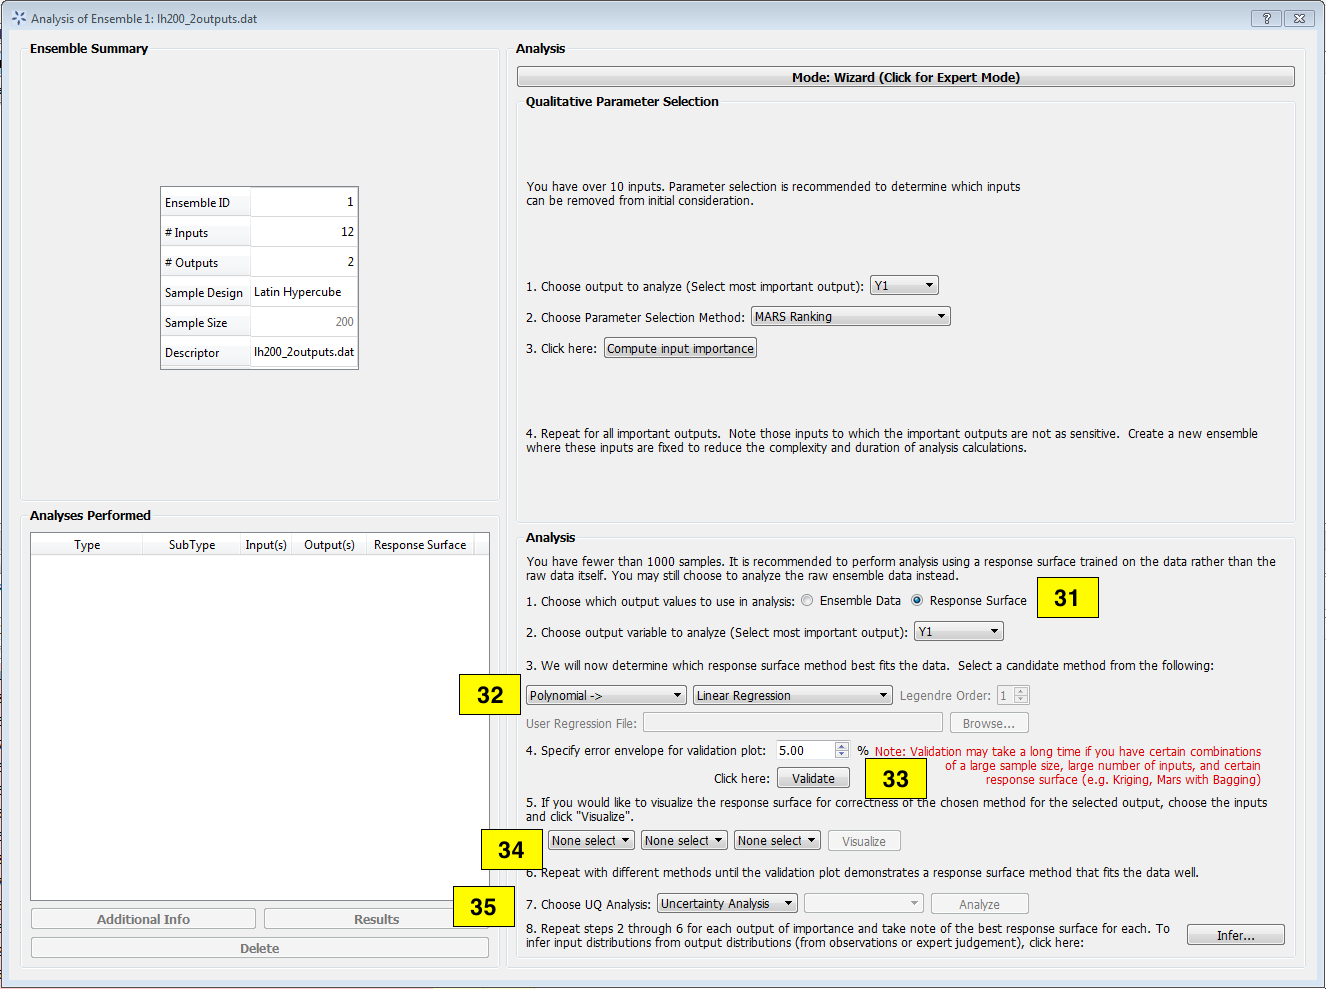This screenshot has height=989, width=1326.
Task: Click Compute input importance
Action: [679, 347]
